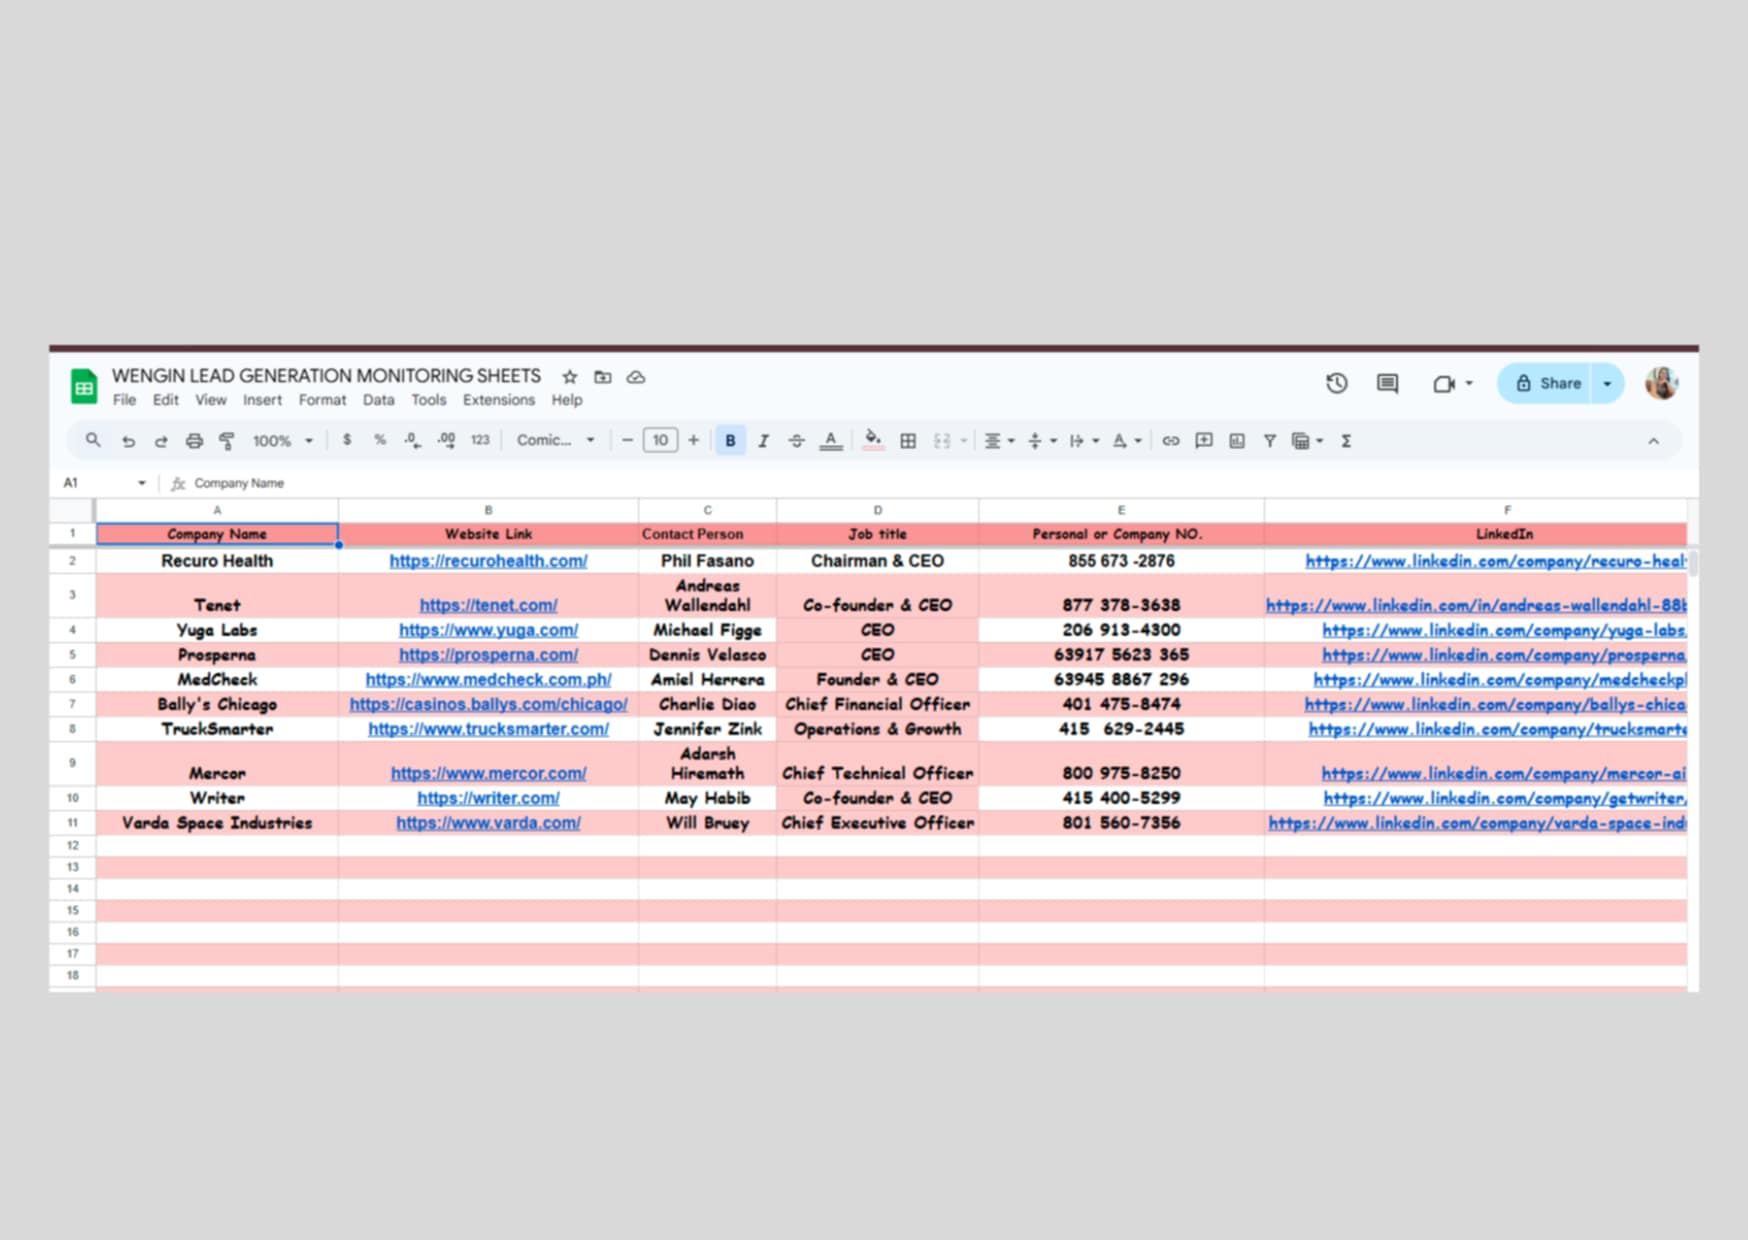Click the paint format roller icon
The width and height of the screenshot is (1748, 1240).
click(227, 441)
